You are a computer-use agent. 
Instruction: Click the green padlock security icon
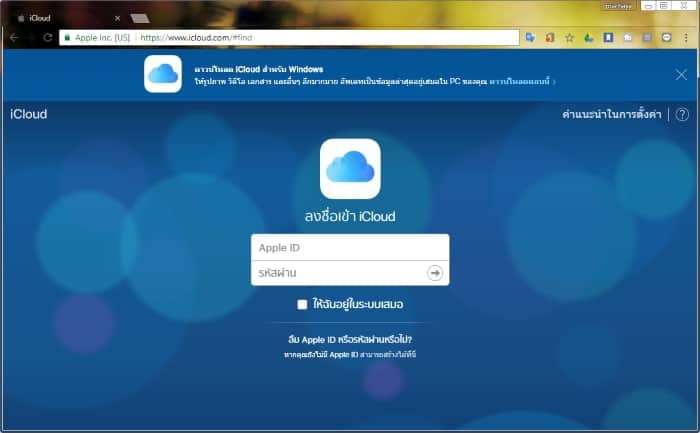tap(68, 37)
